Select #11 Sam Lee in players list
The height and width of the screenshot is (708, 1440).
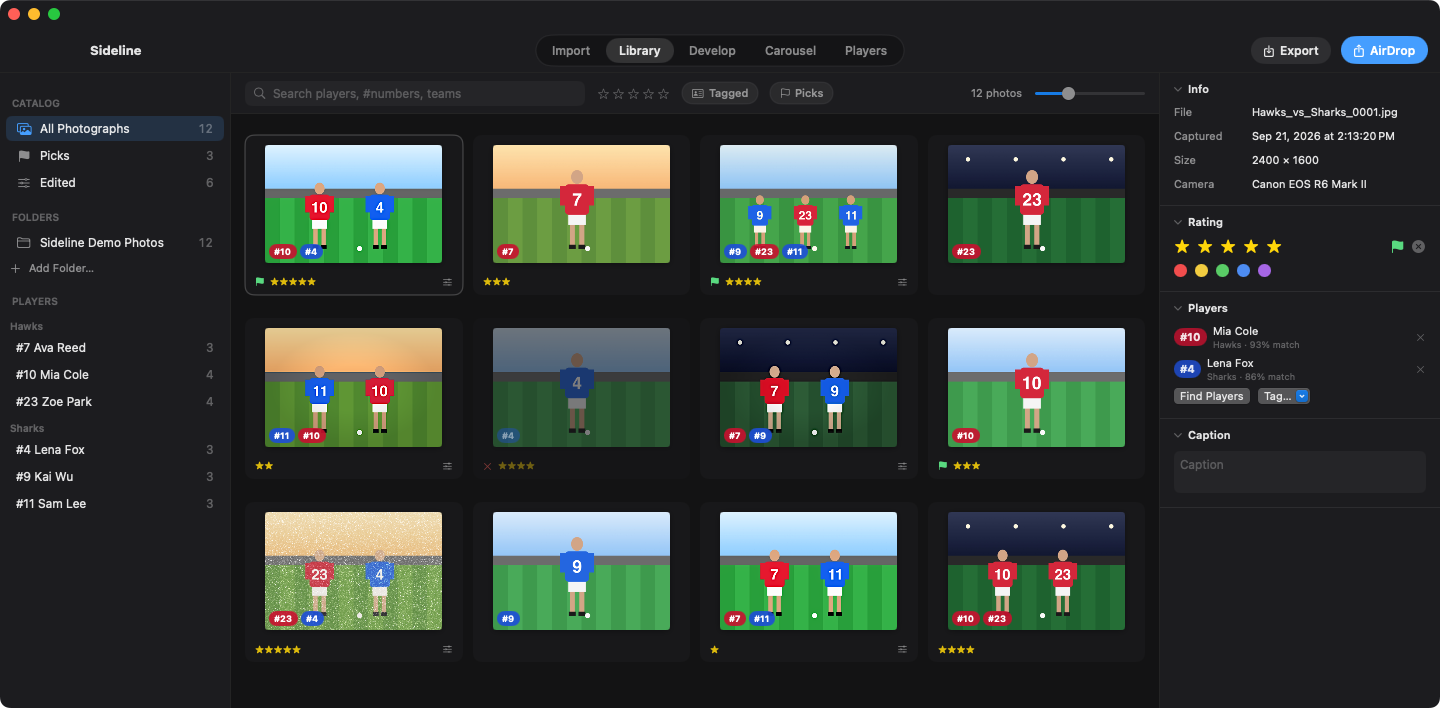tap(115, 503)
